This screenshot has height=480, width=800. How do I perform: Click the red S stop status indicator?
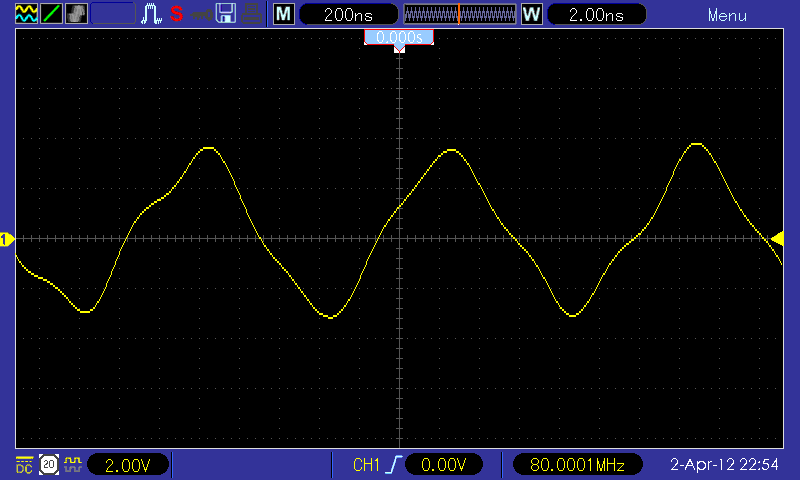click(177, 14)
